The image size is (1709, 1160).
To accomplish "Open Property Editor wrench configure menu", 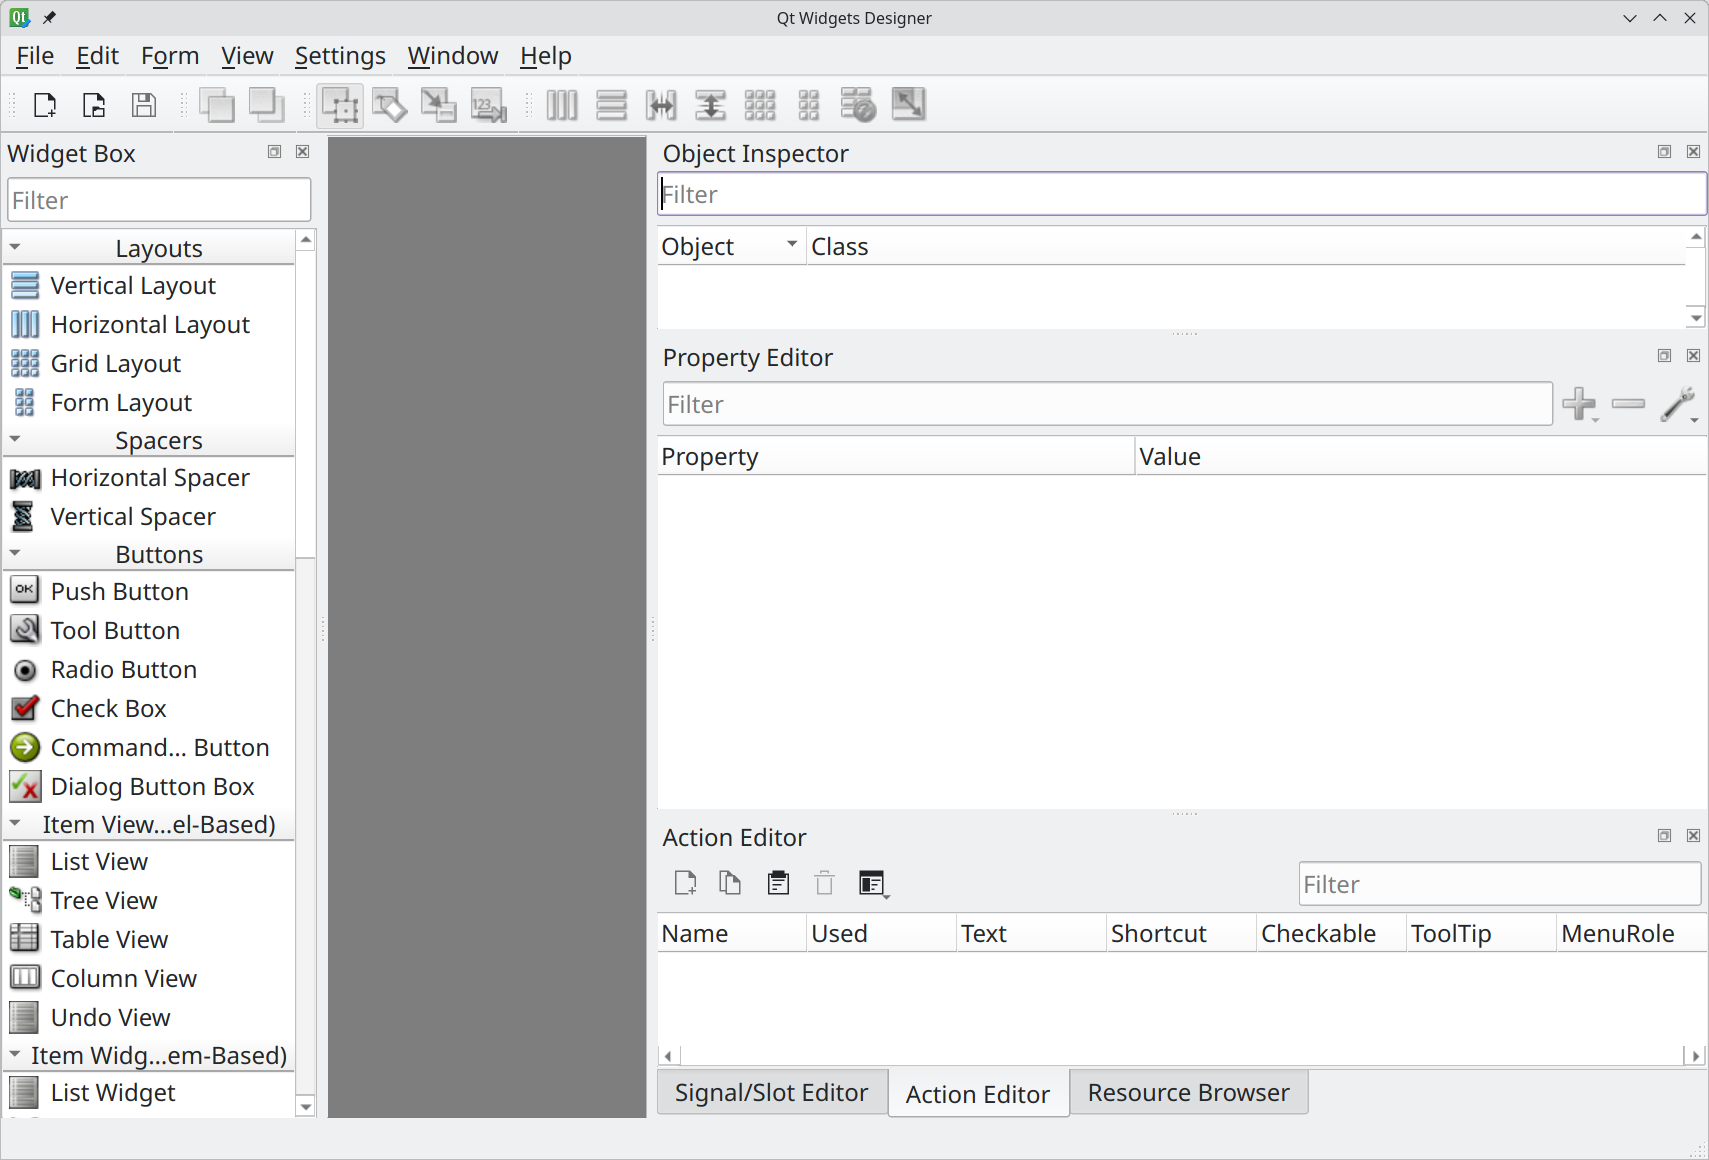I will [x=1679, y=404].
